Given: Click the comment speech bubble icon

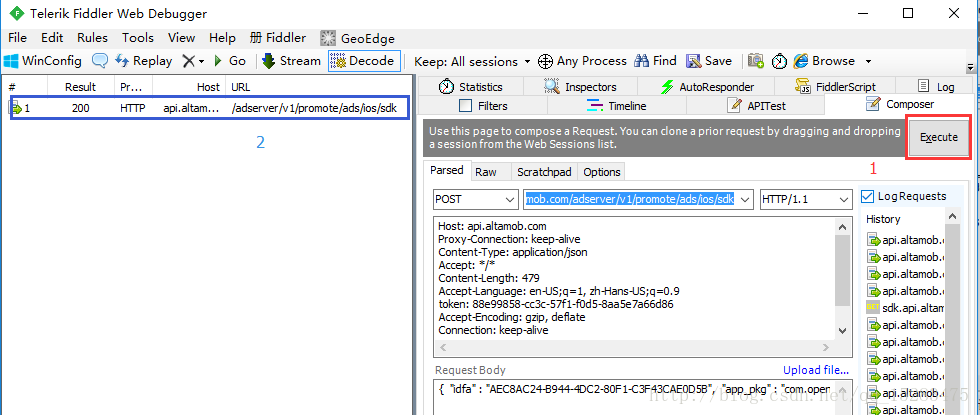Looking at the screenshot, I should pos(100,61).
